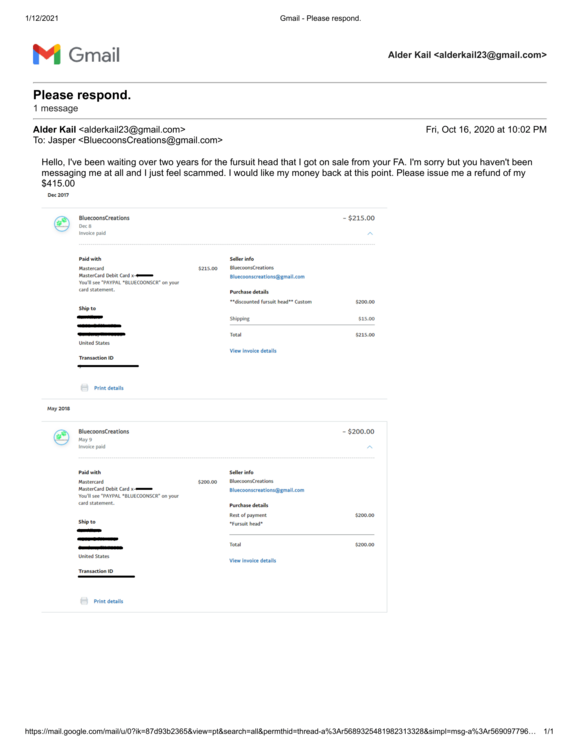Click the sender alderkail23@gmail.com address line

(109, 130)
